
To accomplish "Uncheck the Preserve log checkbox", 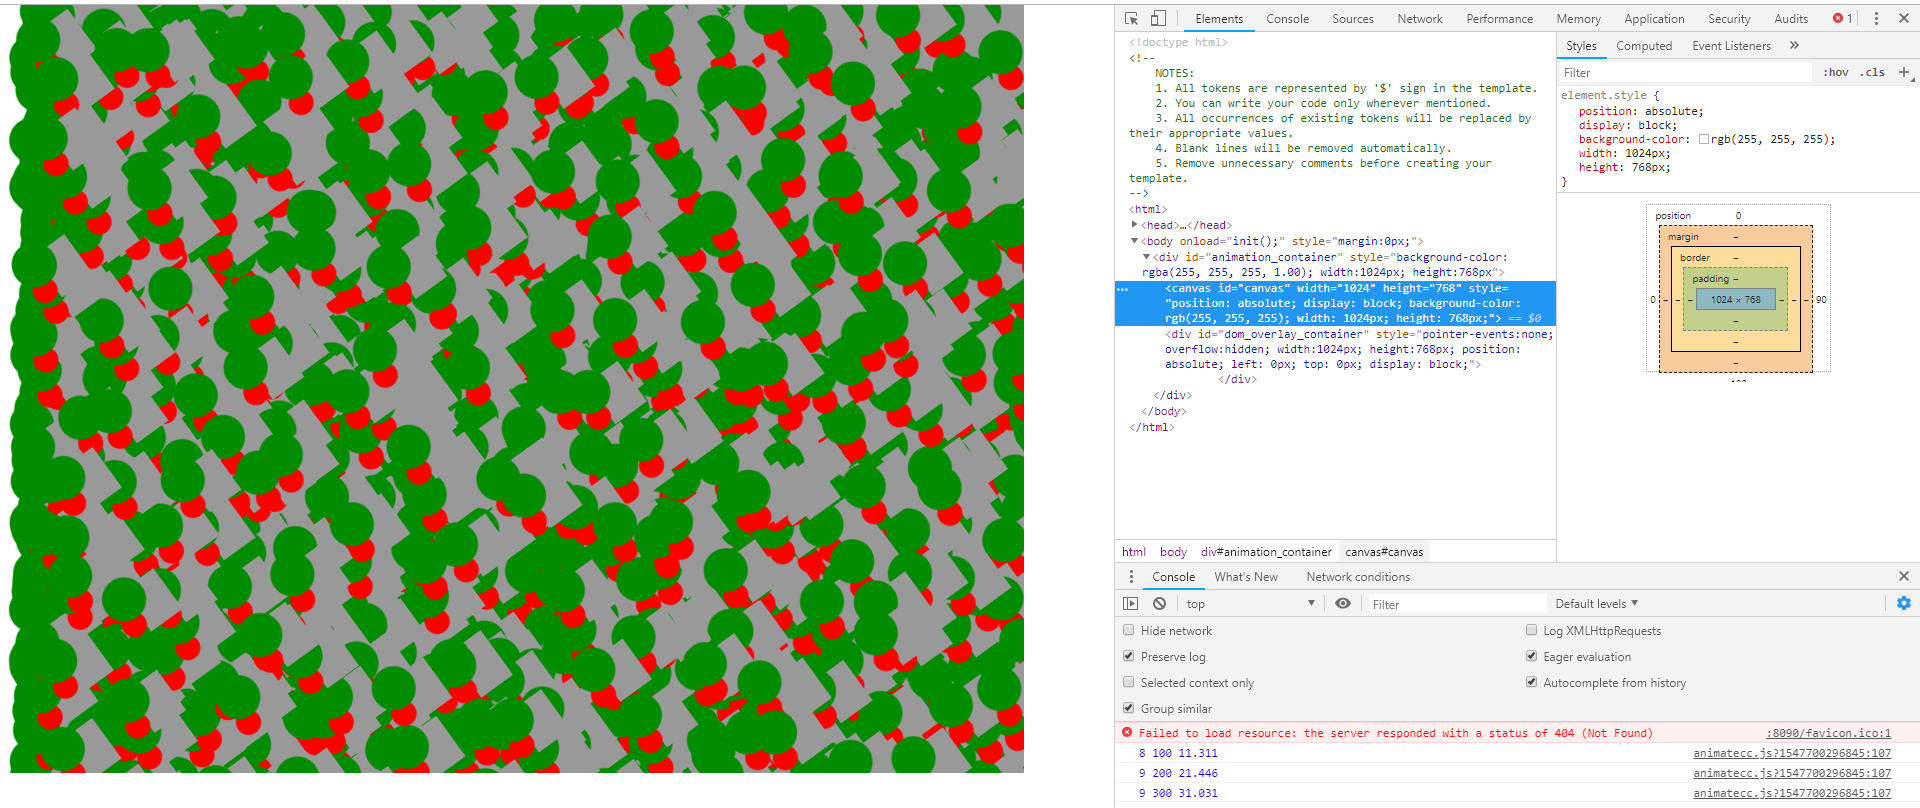I will pos(1129,657).
